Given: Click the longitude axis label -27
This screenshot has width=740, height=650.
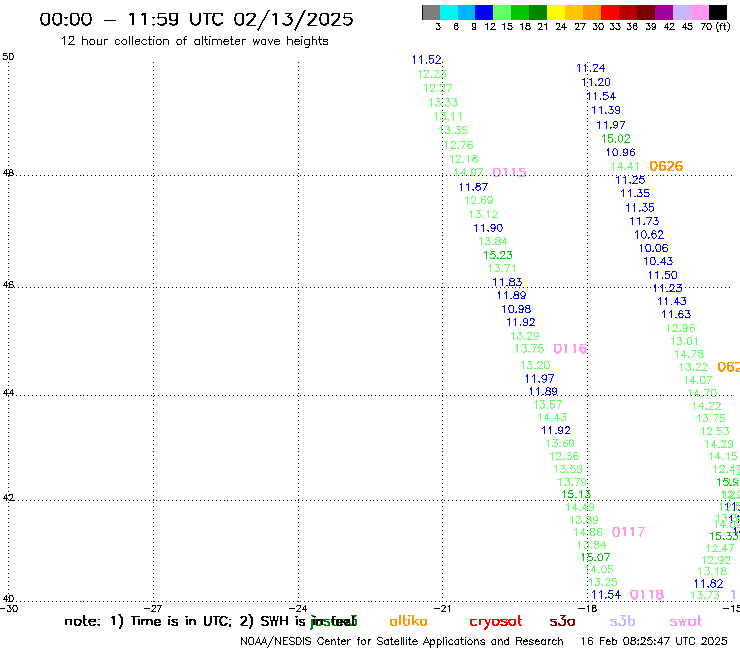Looking at the screenshot, I should pos(153,608).
